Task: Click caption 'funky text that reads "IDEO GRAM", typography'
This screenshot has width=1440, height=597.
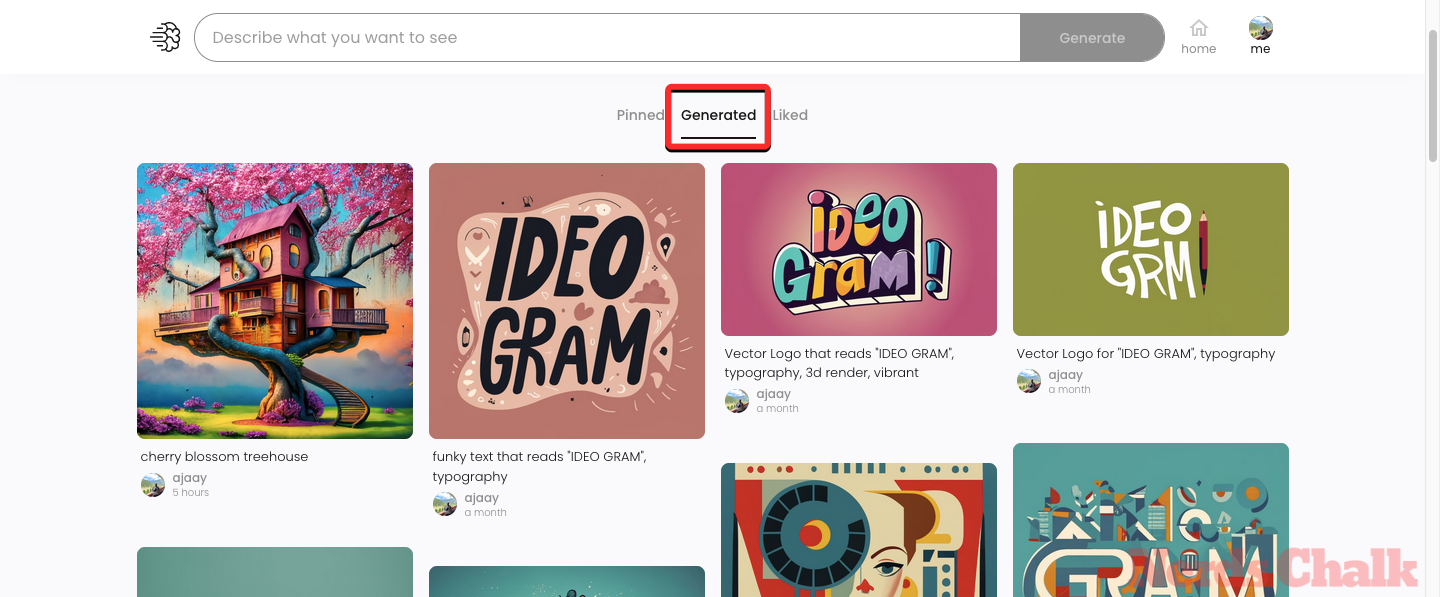Action: [540, 467]
